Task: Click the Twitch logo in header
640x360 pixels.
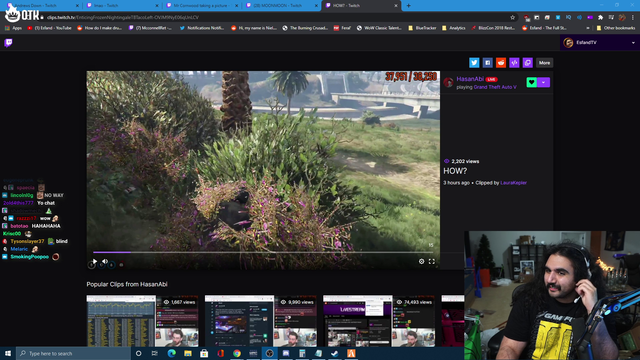Action: click(8, 42)
